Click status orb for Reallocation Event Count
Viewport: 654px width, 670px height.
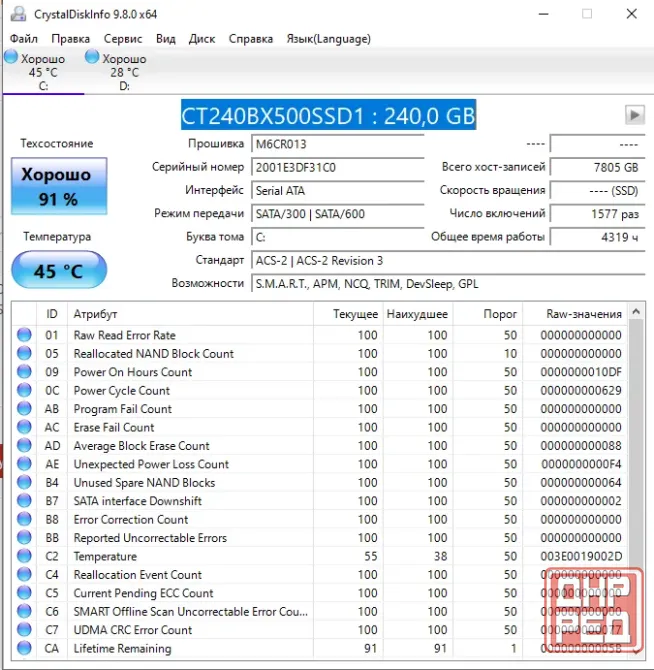(x=24, y=574)
